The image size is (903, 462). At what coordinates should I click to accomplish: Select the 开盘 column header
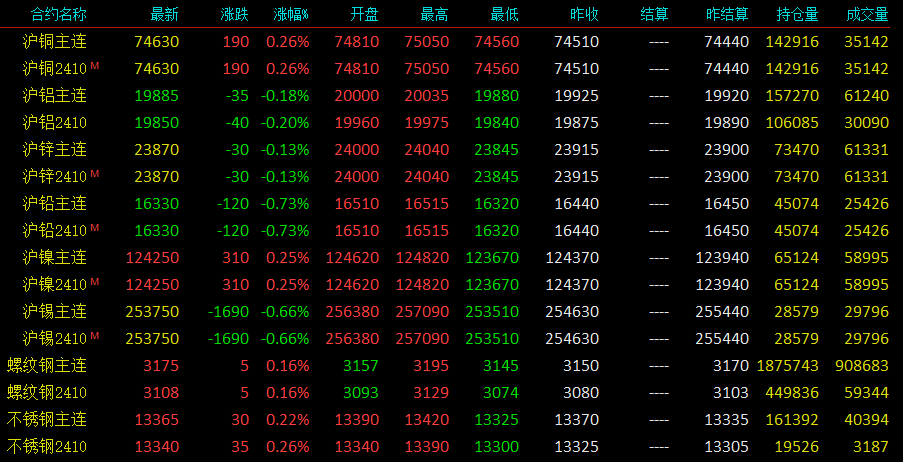tap(365, 15)
